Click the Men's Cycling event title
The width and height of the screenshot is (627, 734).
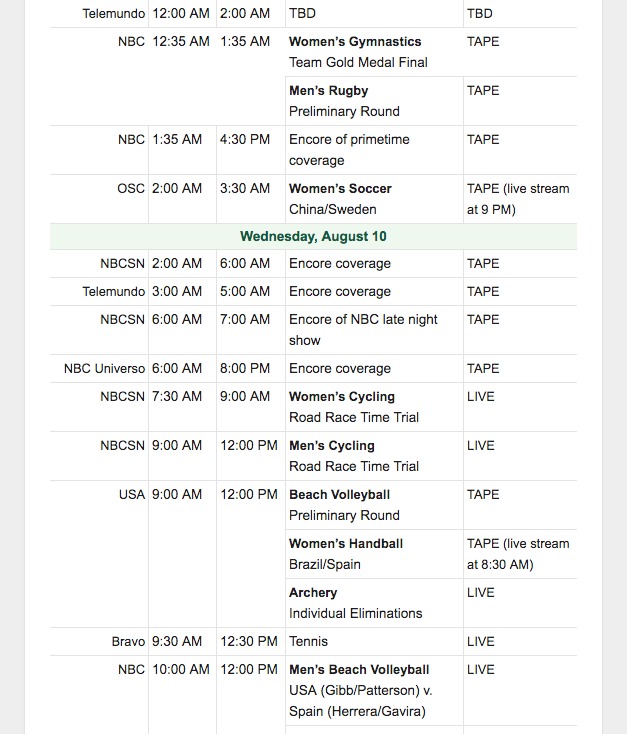pos(332,446)
